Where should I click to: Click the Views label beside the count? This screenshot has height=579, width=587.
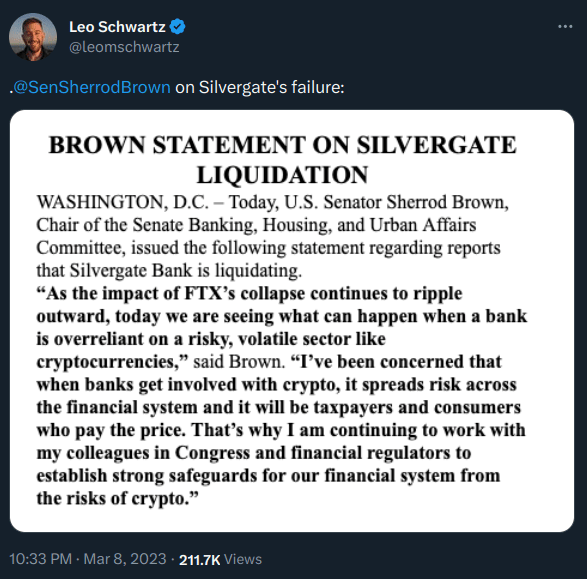[x=243, y=560]
